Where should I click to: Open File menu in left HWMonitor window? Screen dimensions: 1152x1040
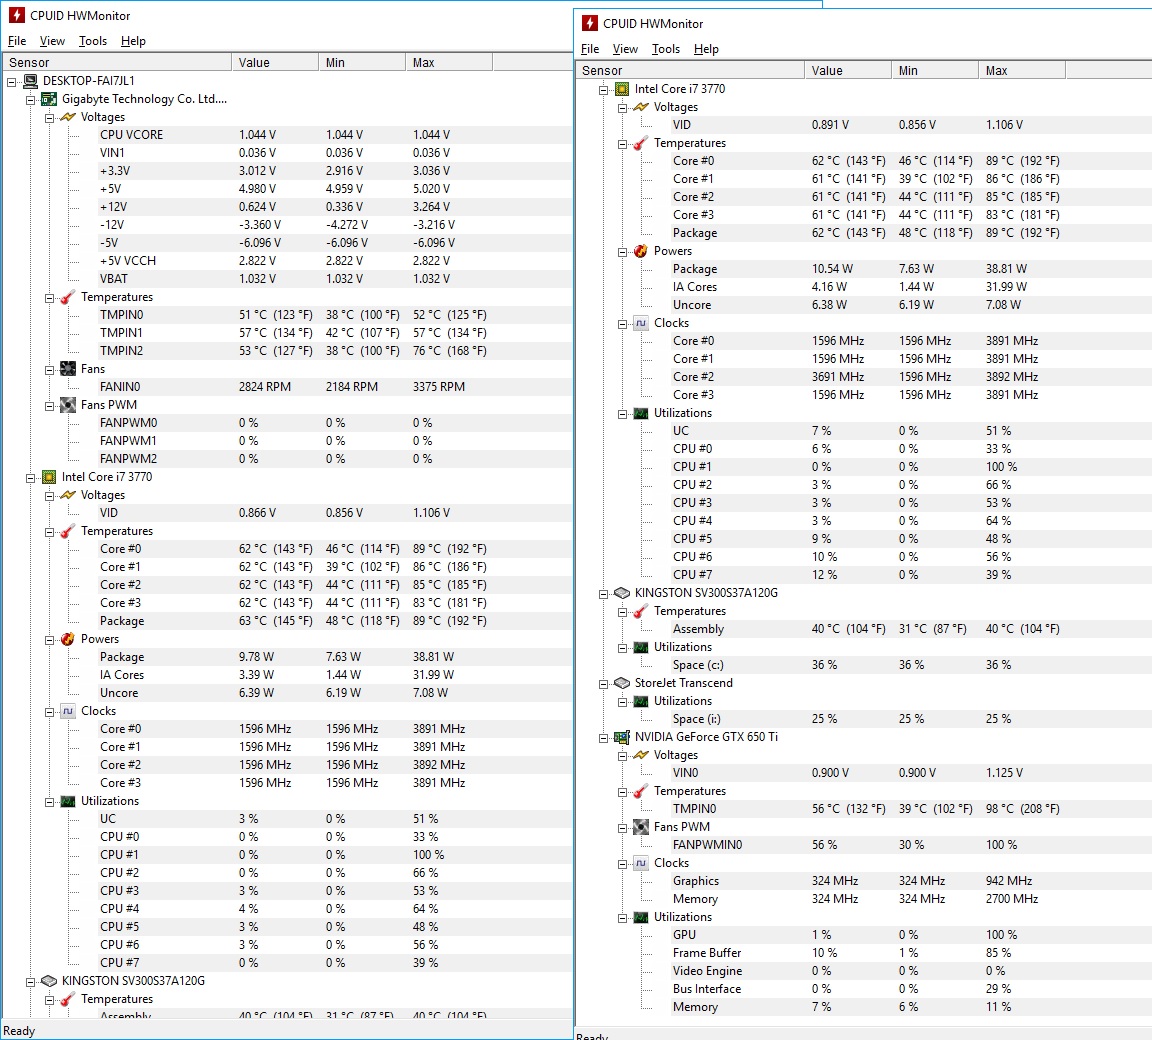[17, 41]
